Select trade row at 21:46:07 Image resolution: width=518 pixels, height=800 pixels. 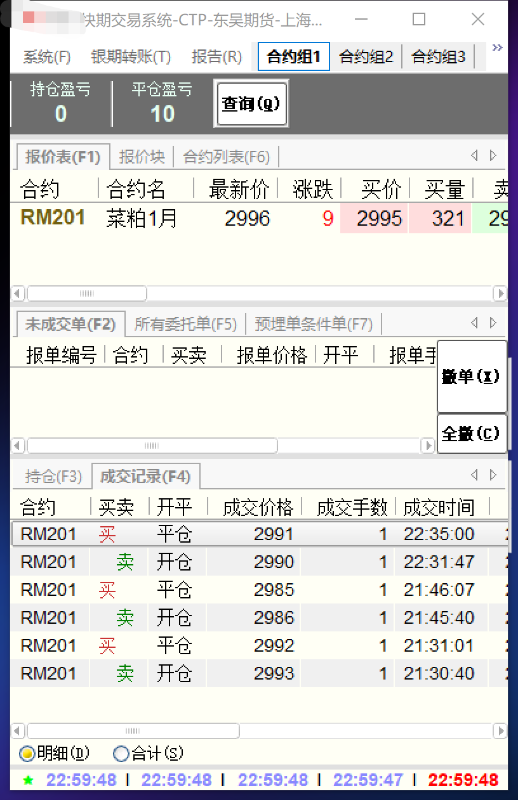coord(259,590)
